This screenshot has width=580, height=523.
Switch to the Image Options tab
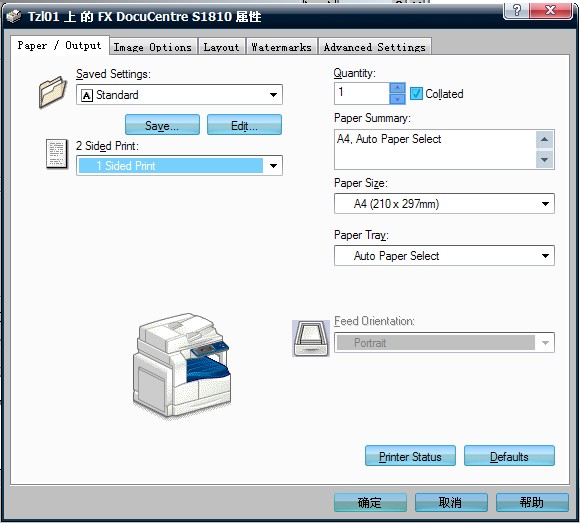tap(153, 47)
